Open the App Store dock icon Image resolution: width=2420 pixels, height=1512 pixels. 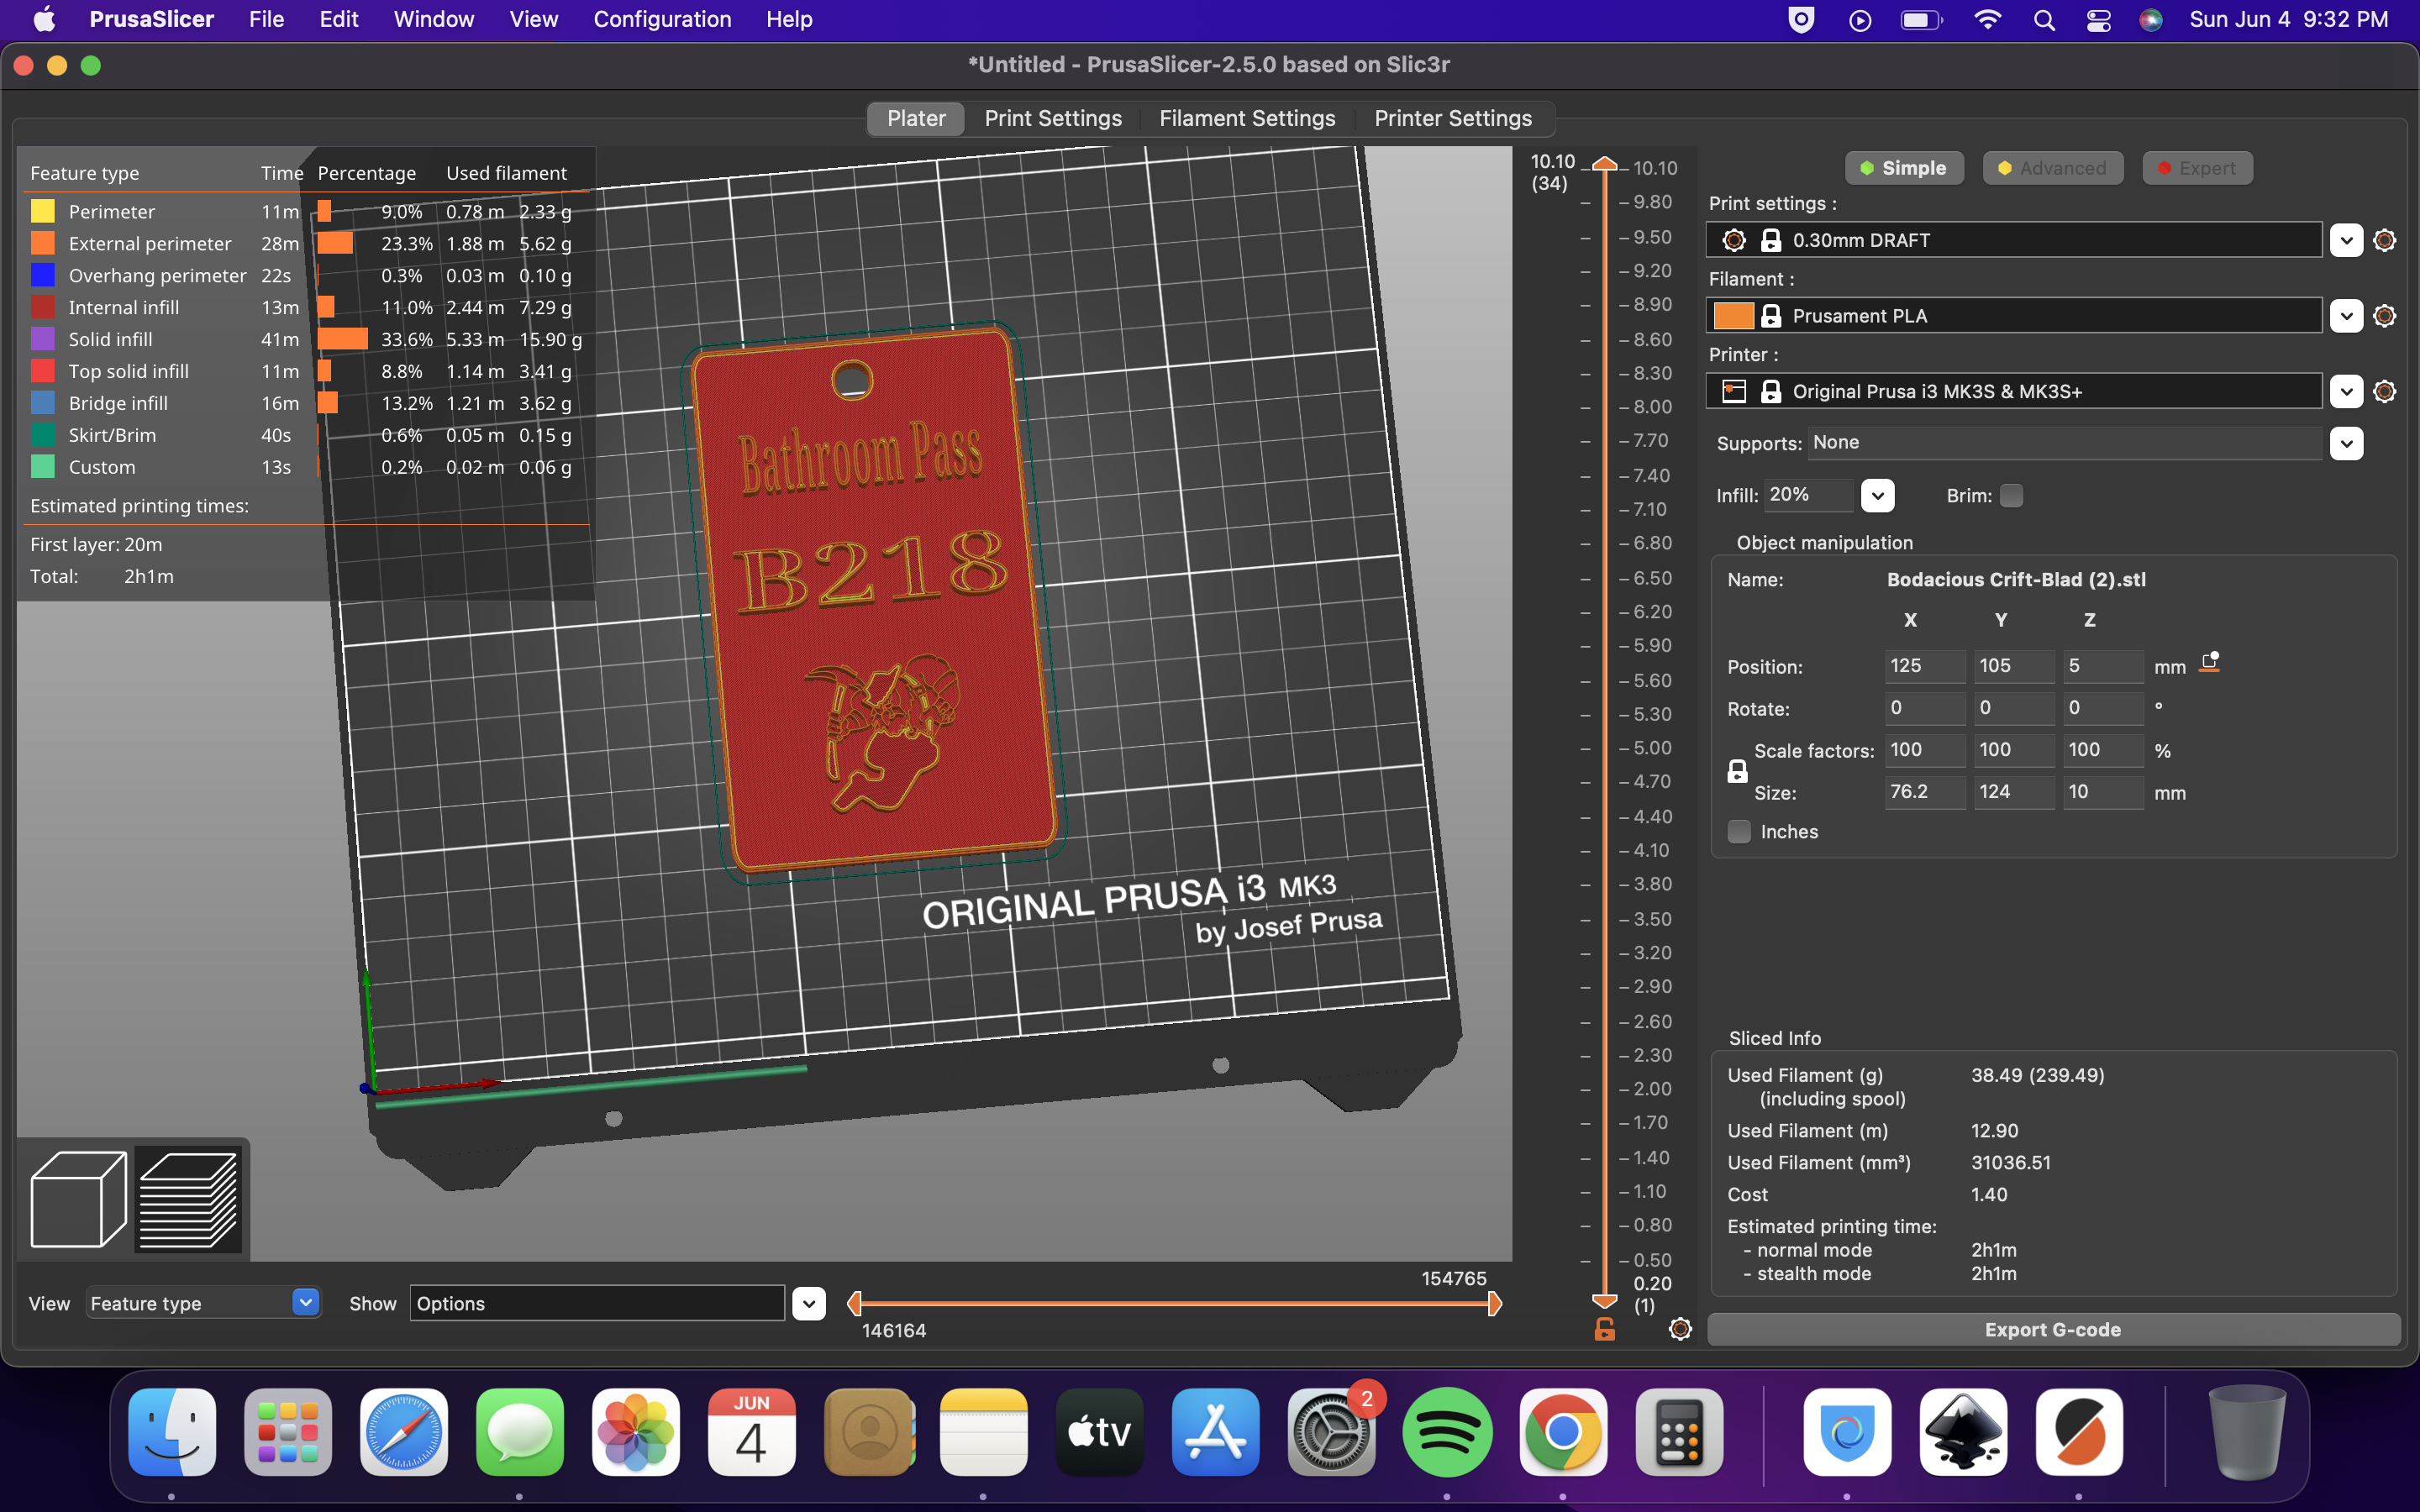1215,1432
